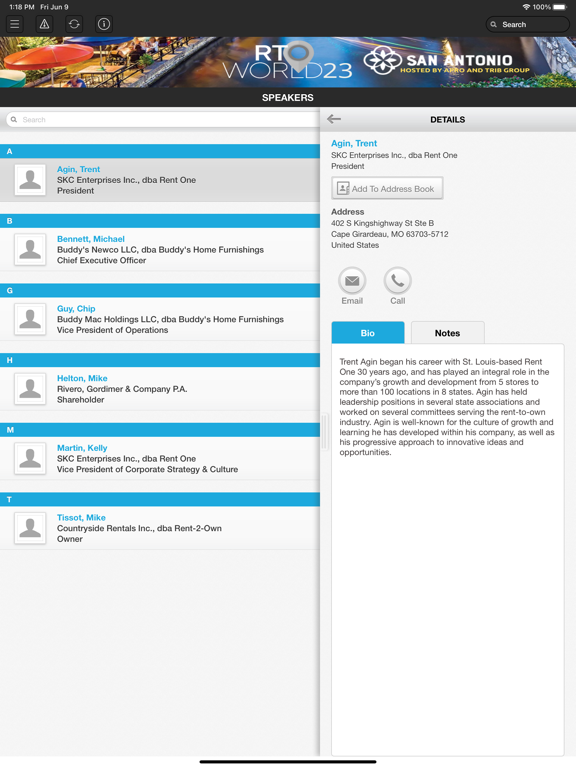
Task: Open the info circle icon
Action: (104, 24)
